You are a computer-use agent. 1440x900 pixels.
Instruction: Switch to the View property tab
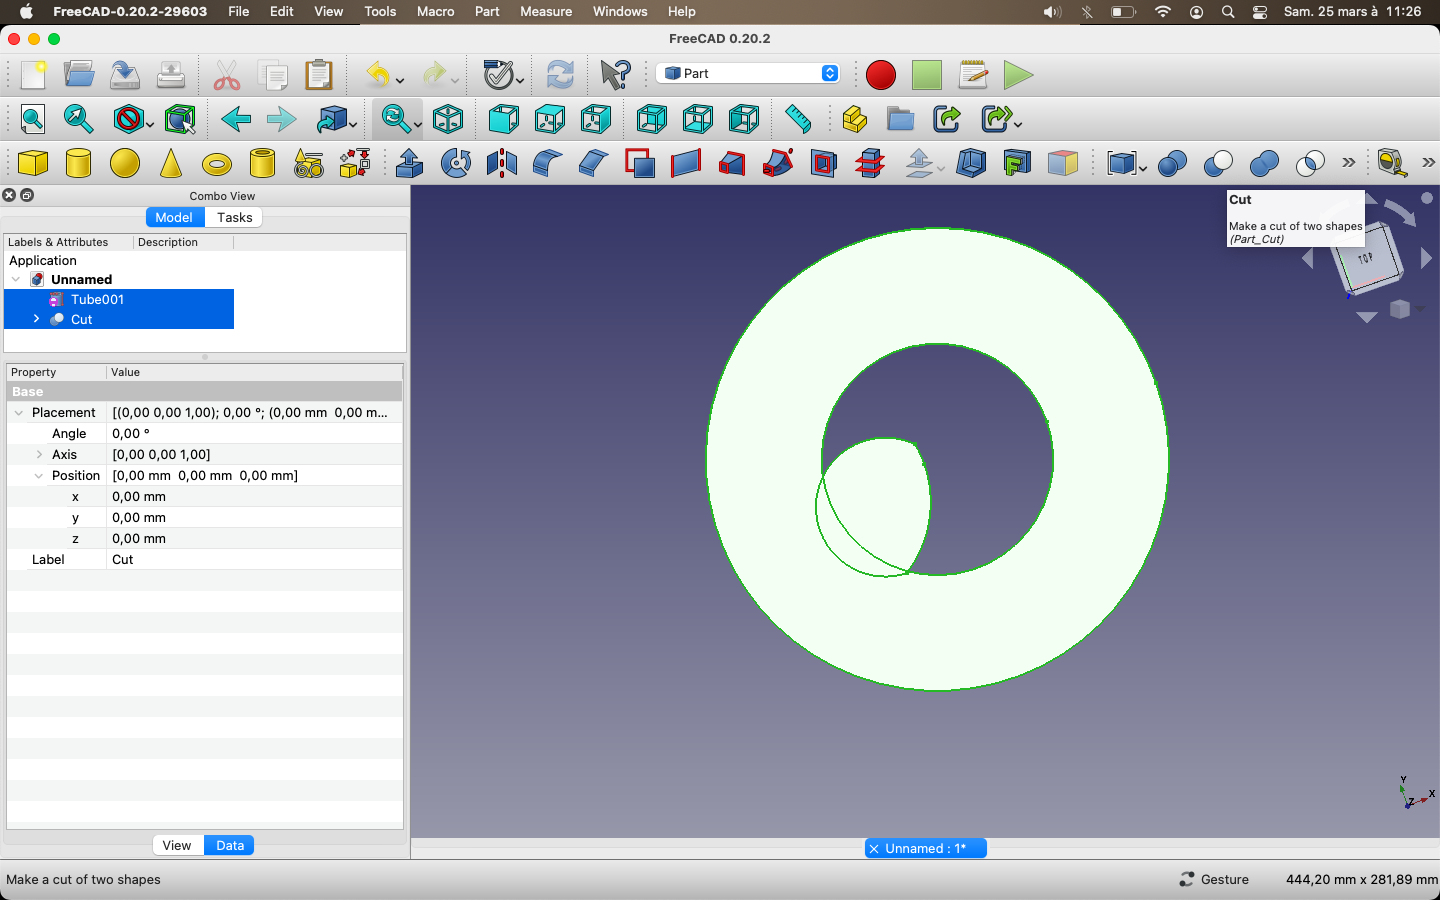coord(177,845)
